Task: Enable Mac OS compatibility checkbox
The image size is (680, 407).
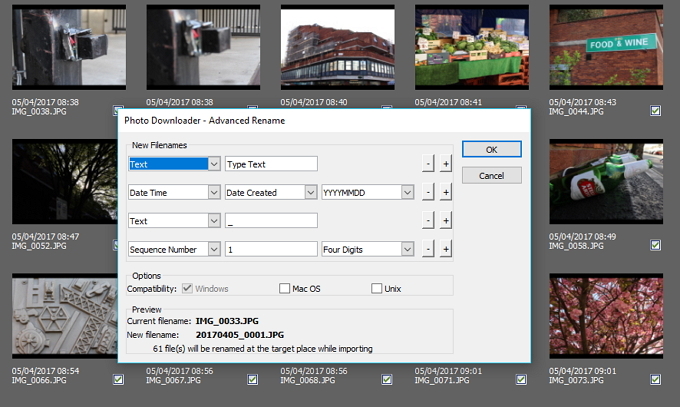Action: point(284,289)
